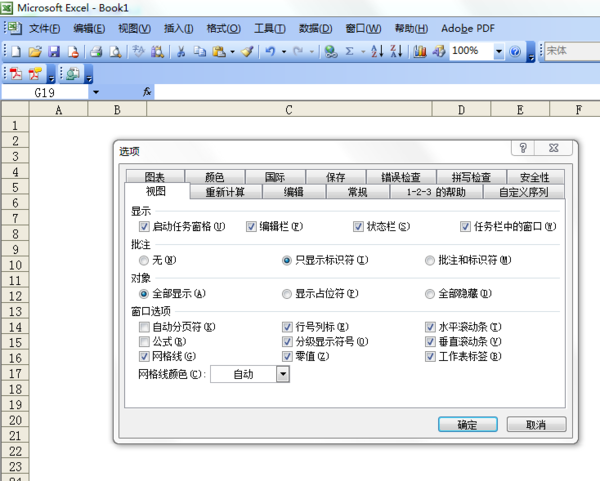Click the New workbook icon
Image resolution: width=600 pixels, height=481 pixels.
(x=16, y=51)
